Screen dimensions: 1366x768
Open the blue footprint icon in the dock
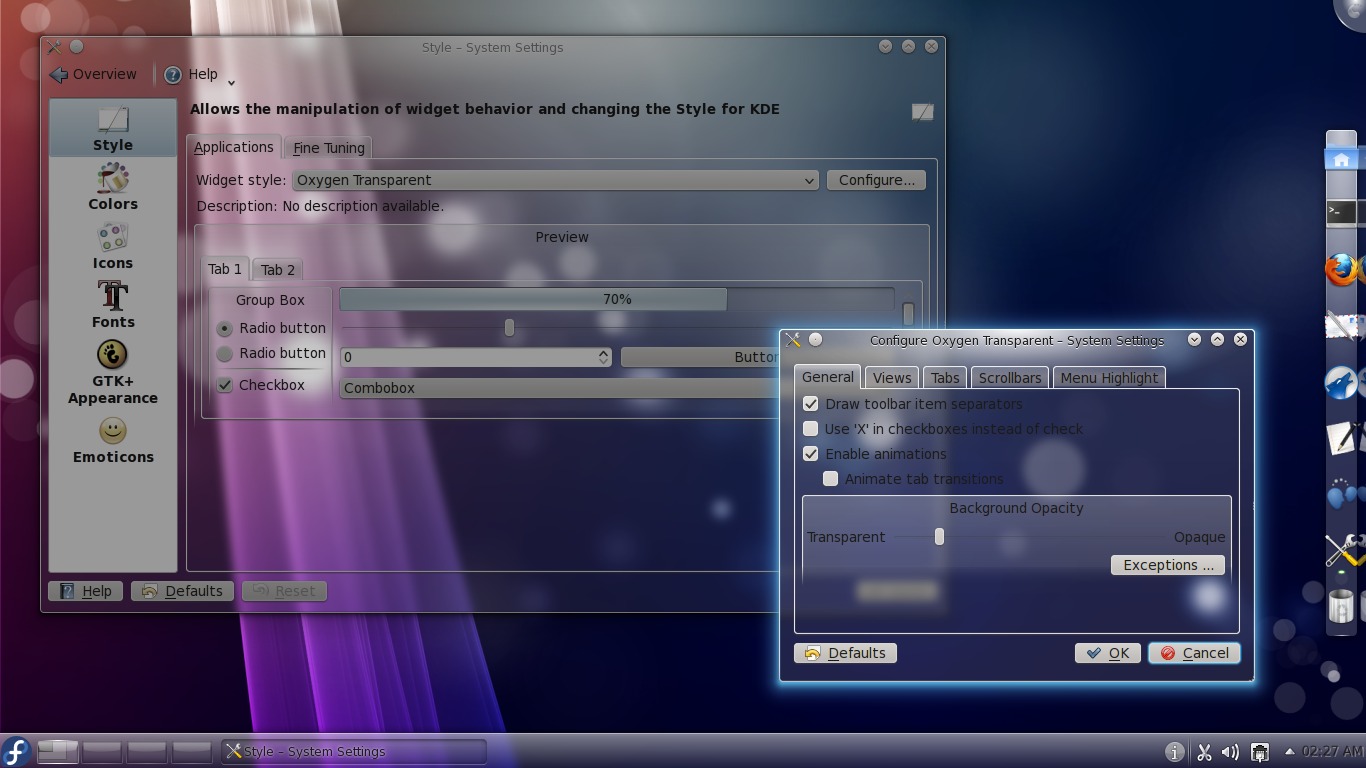click(x=1342, y=494)
